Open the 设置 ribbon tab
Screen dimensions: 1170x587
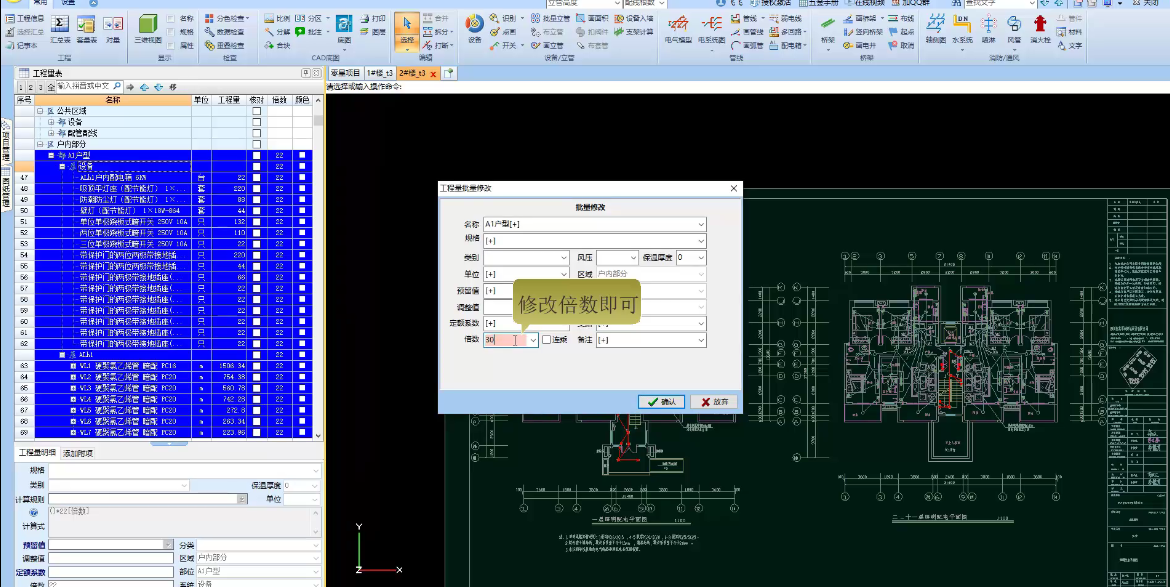coord(68,3)
